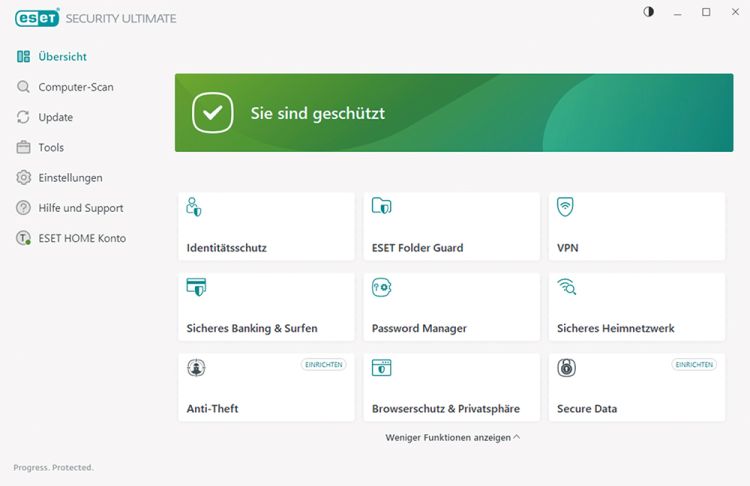The image size is (750, 486).
Task: Open the Übersicht menu entry
Action: click(63, 56)
